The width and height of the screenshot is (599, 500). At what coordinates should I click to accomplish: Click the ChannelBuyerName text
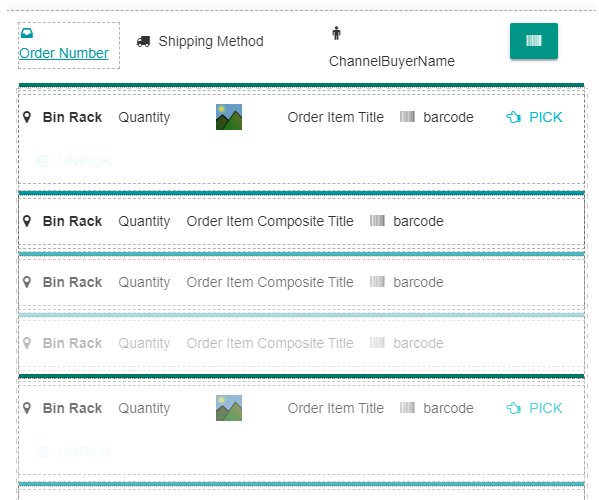pos(392,61)
